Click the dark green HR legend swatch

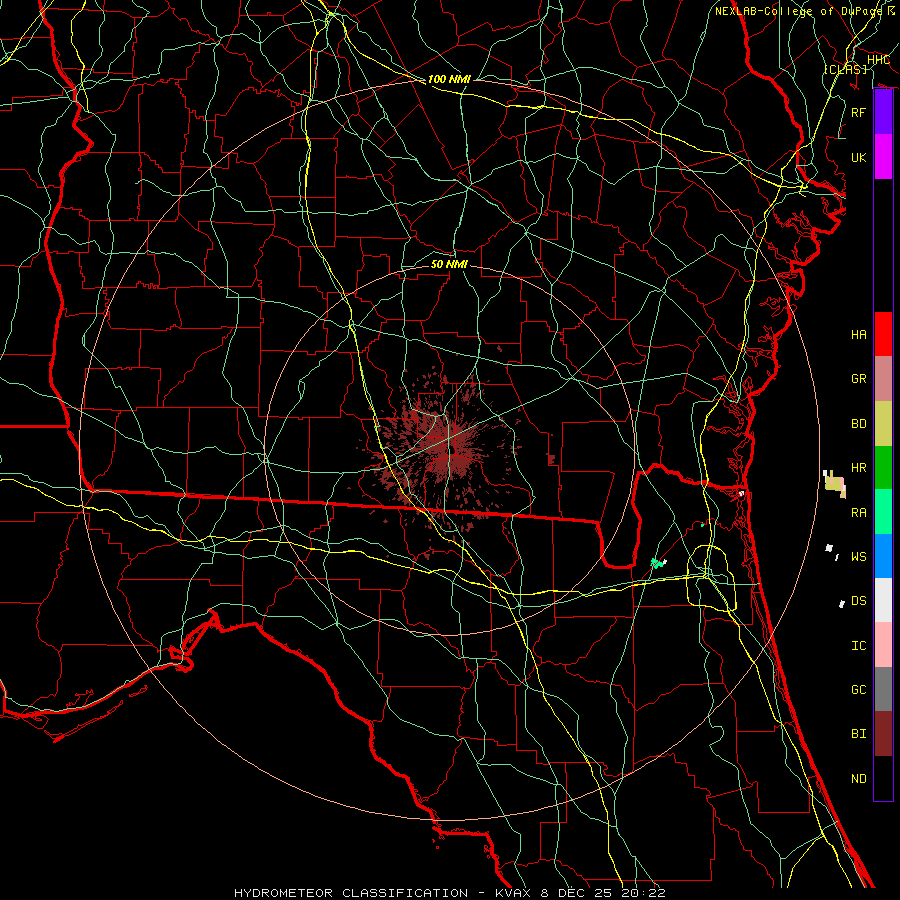(x=883, y=467)
